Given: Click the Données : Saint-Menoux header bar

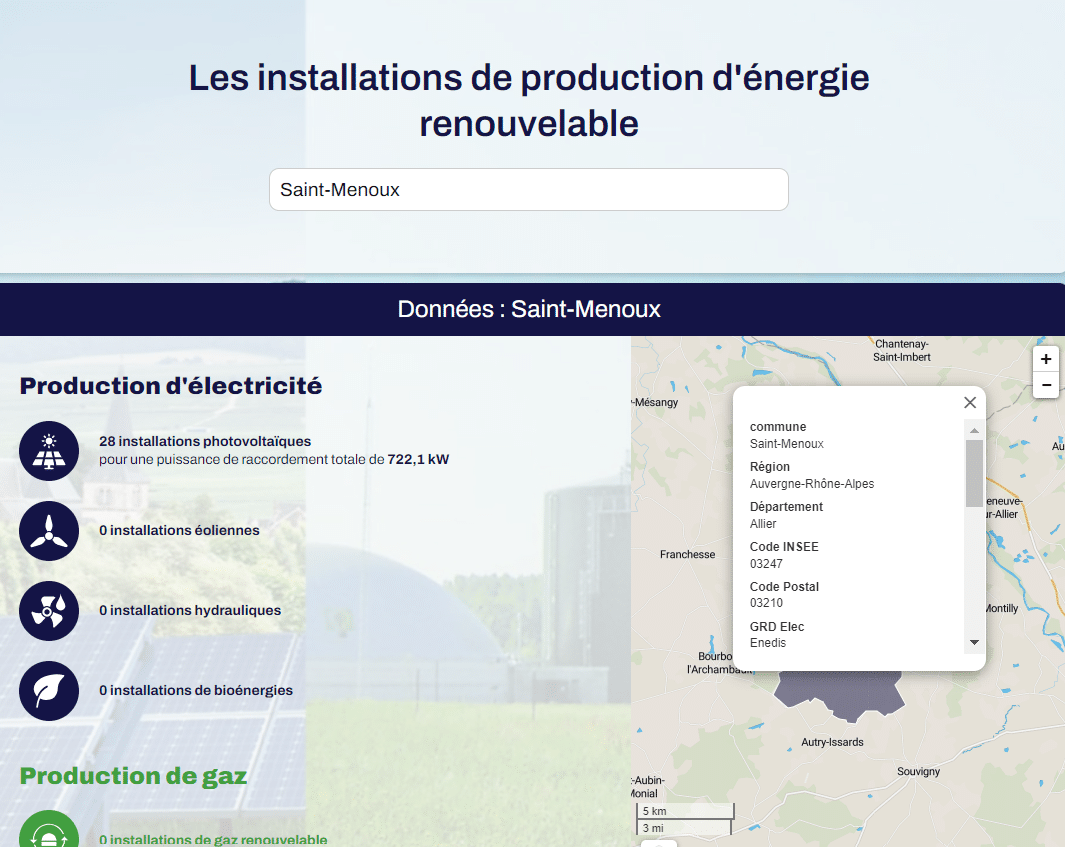Looking at the screenshot, I should [530, 309].
